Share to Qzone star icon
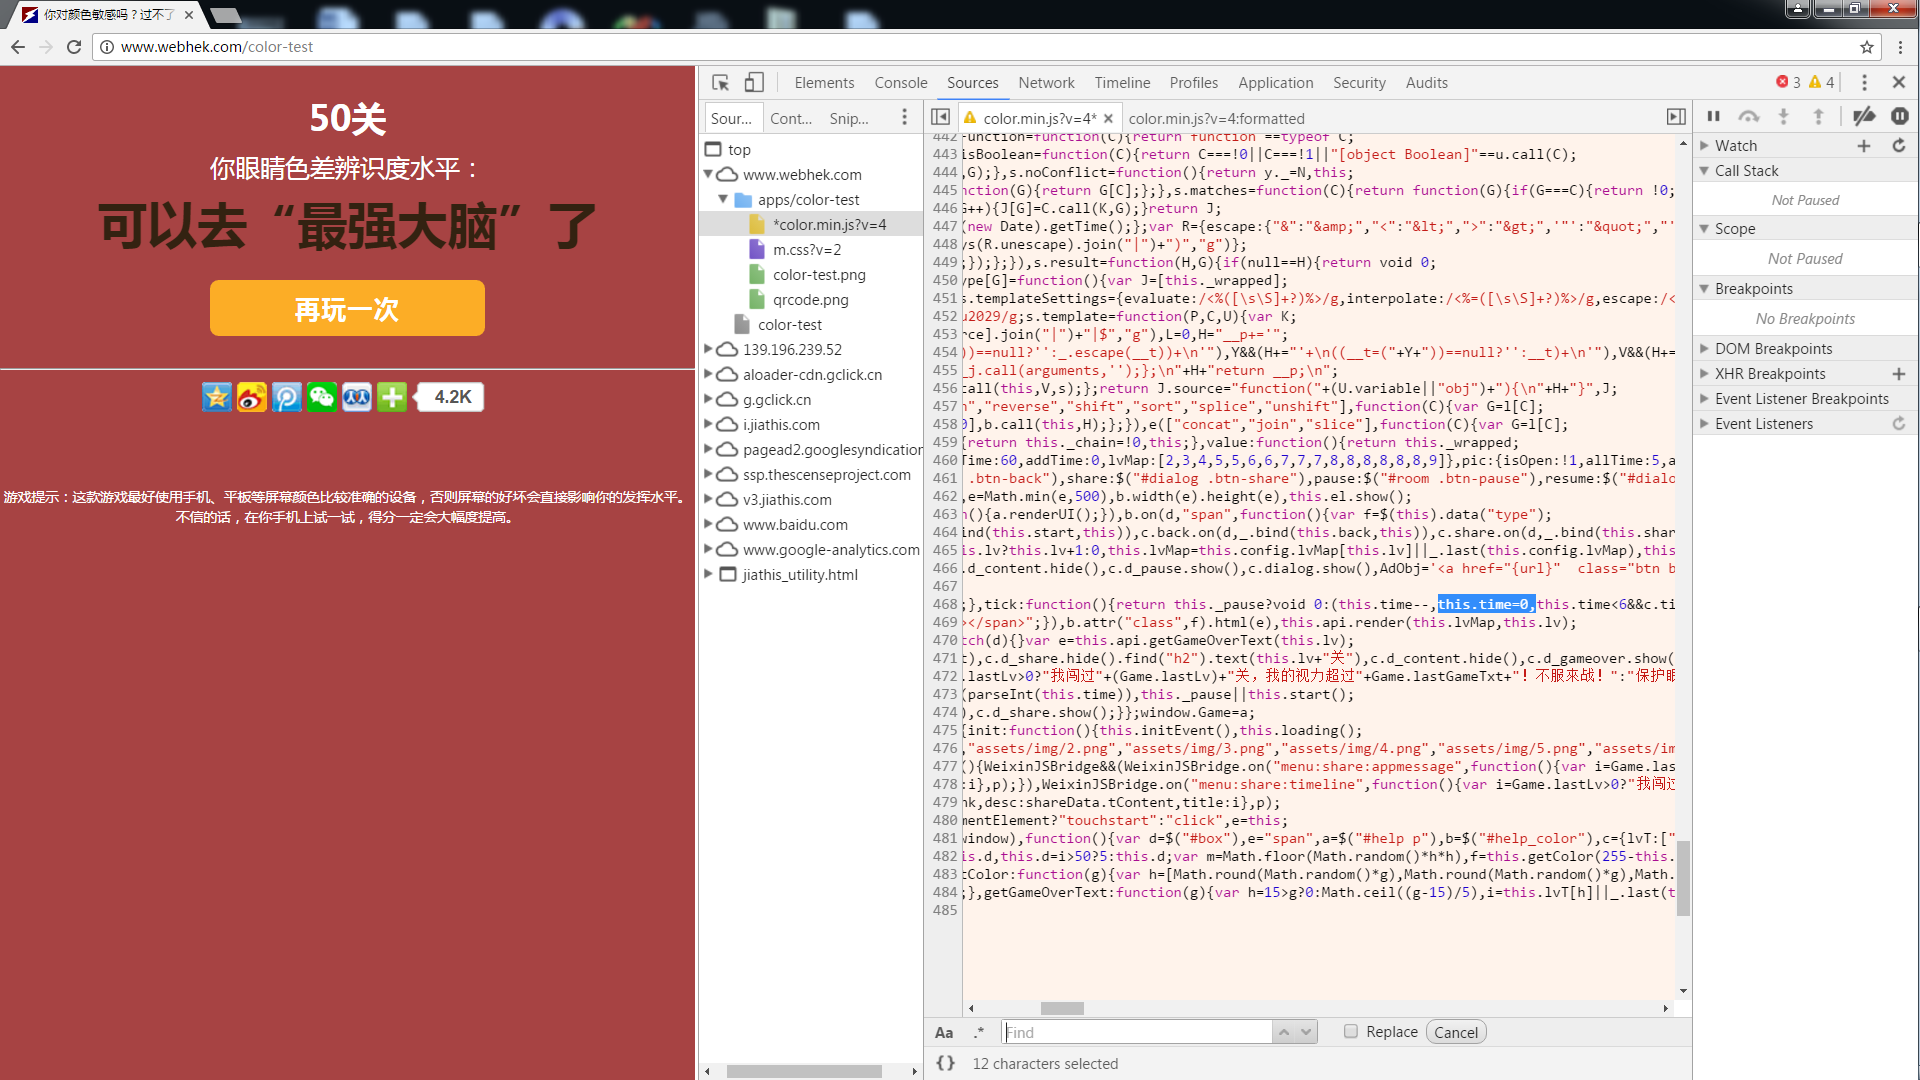The height and width of the screenshot is (1080, 1920). coord(216,397)
